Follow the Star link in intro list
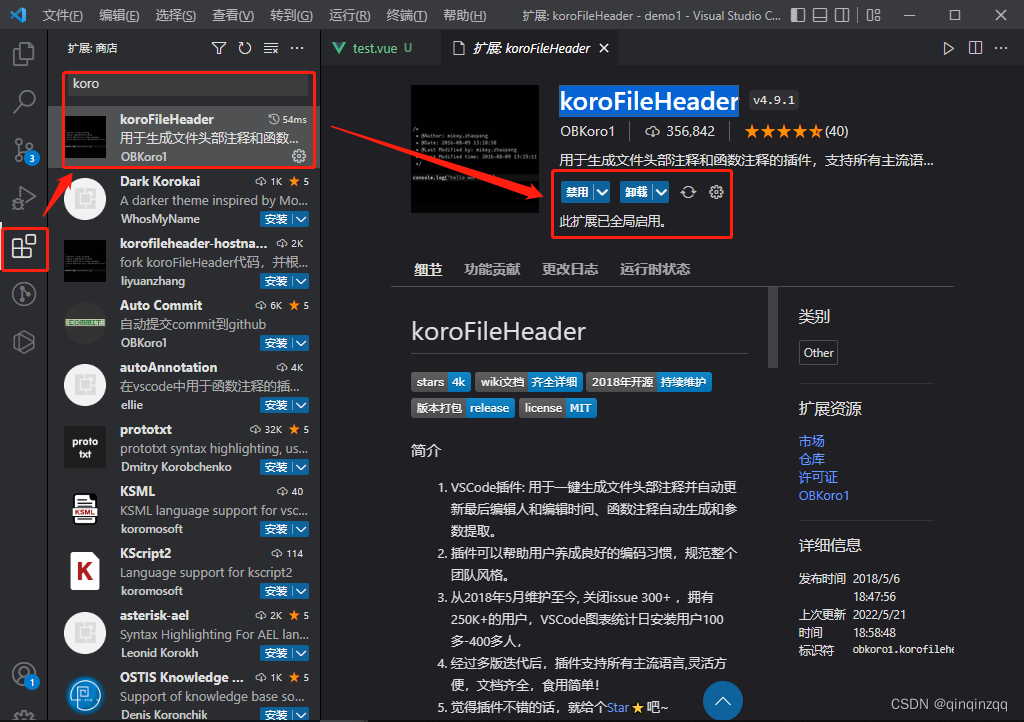The image size is (1024, 722). click(617, 708)
